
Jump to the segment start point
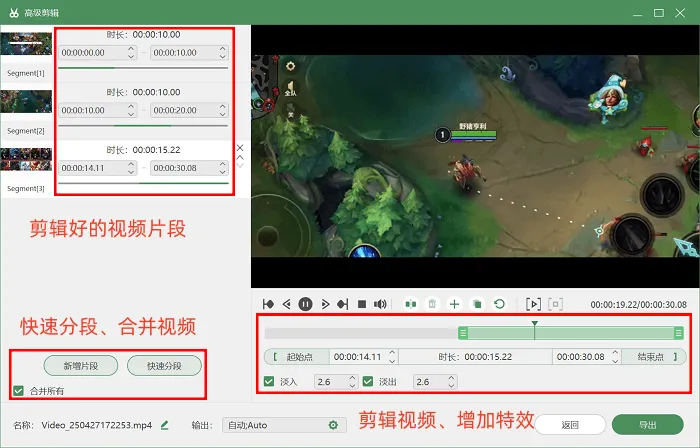268,304
